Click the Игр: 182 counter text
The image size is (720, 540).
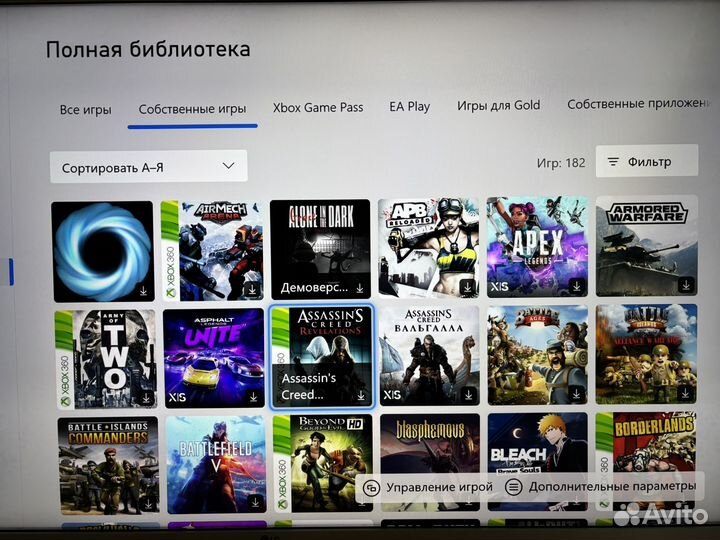(561, 163)
